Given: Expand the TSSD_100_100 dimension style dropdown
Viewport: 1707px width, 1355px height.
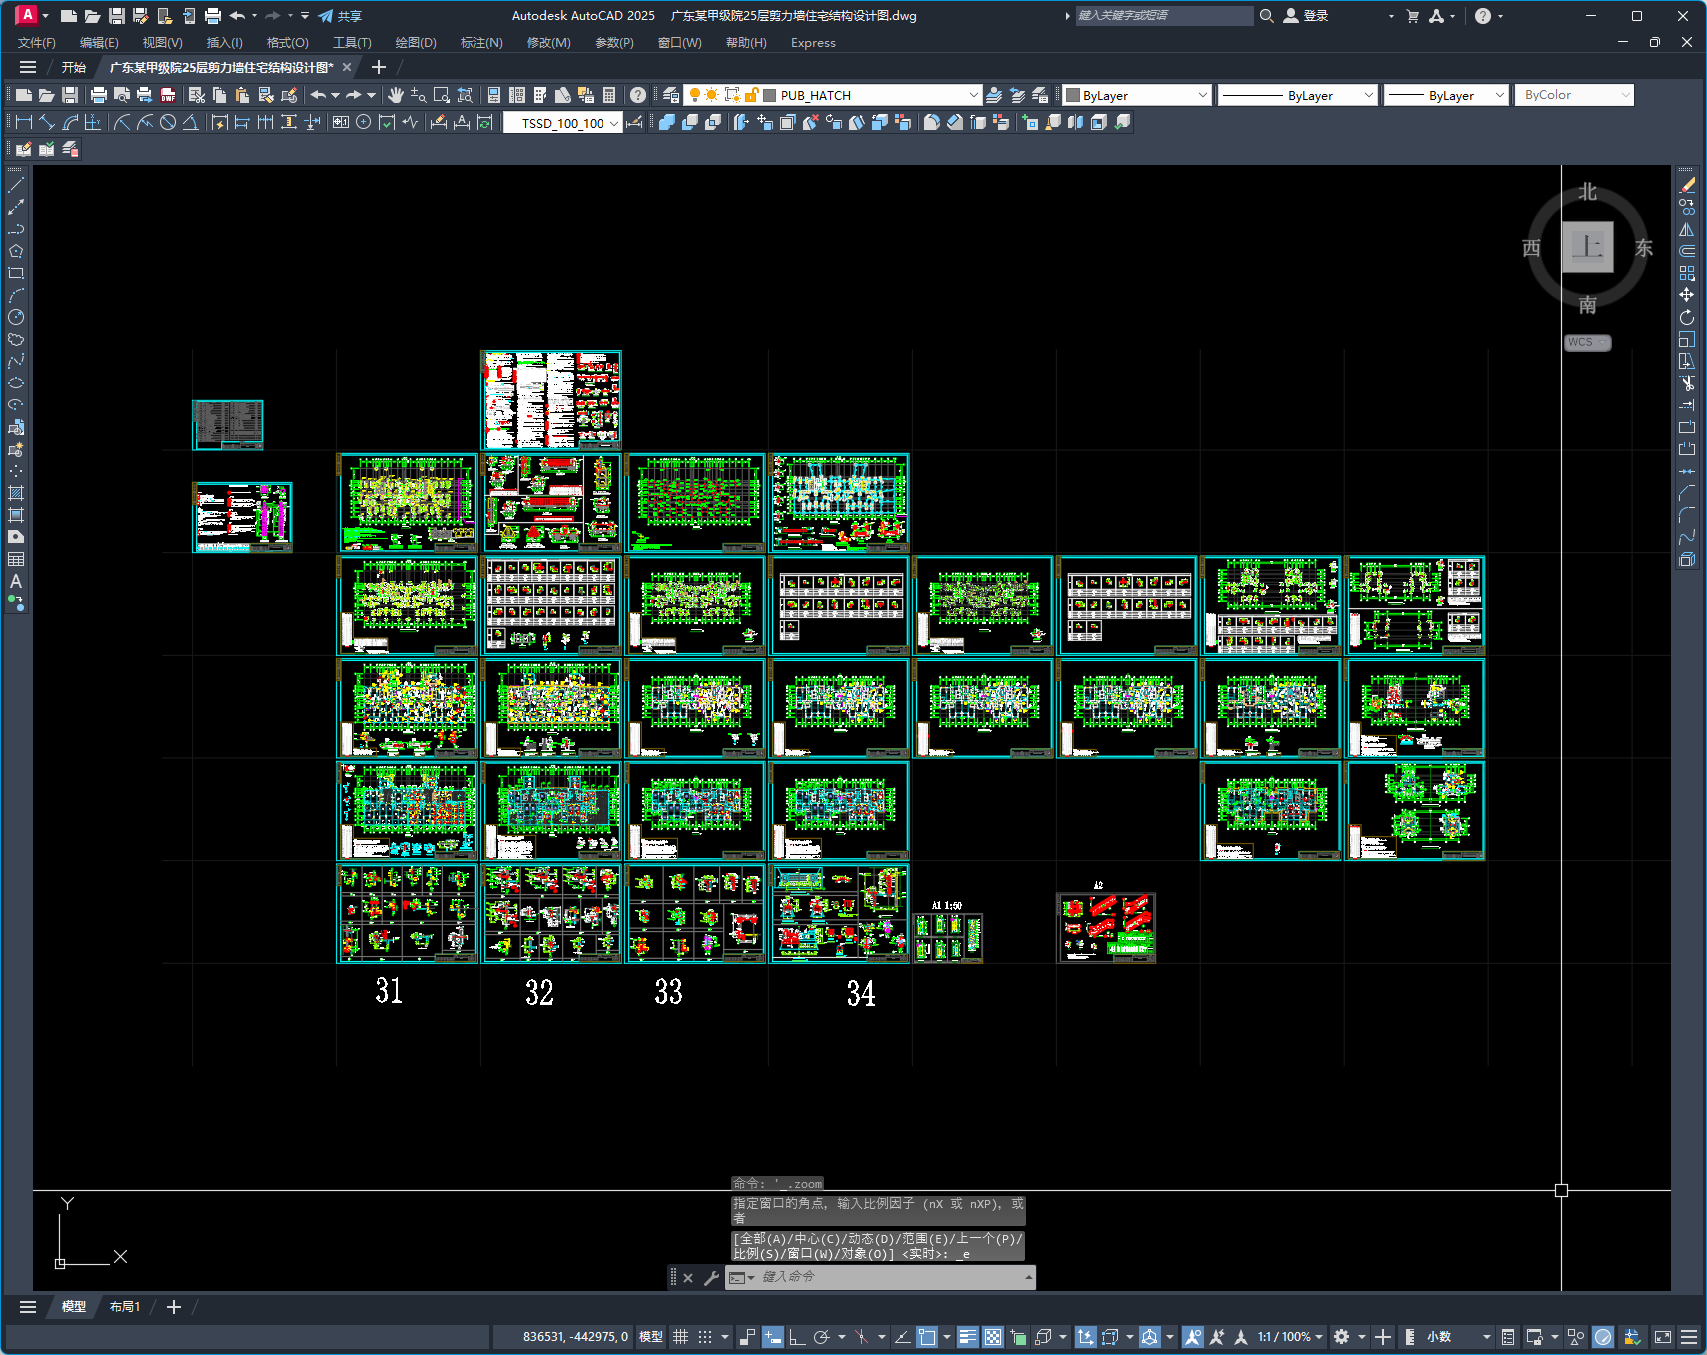Looking at the screenshot, I should pos(613,123).
